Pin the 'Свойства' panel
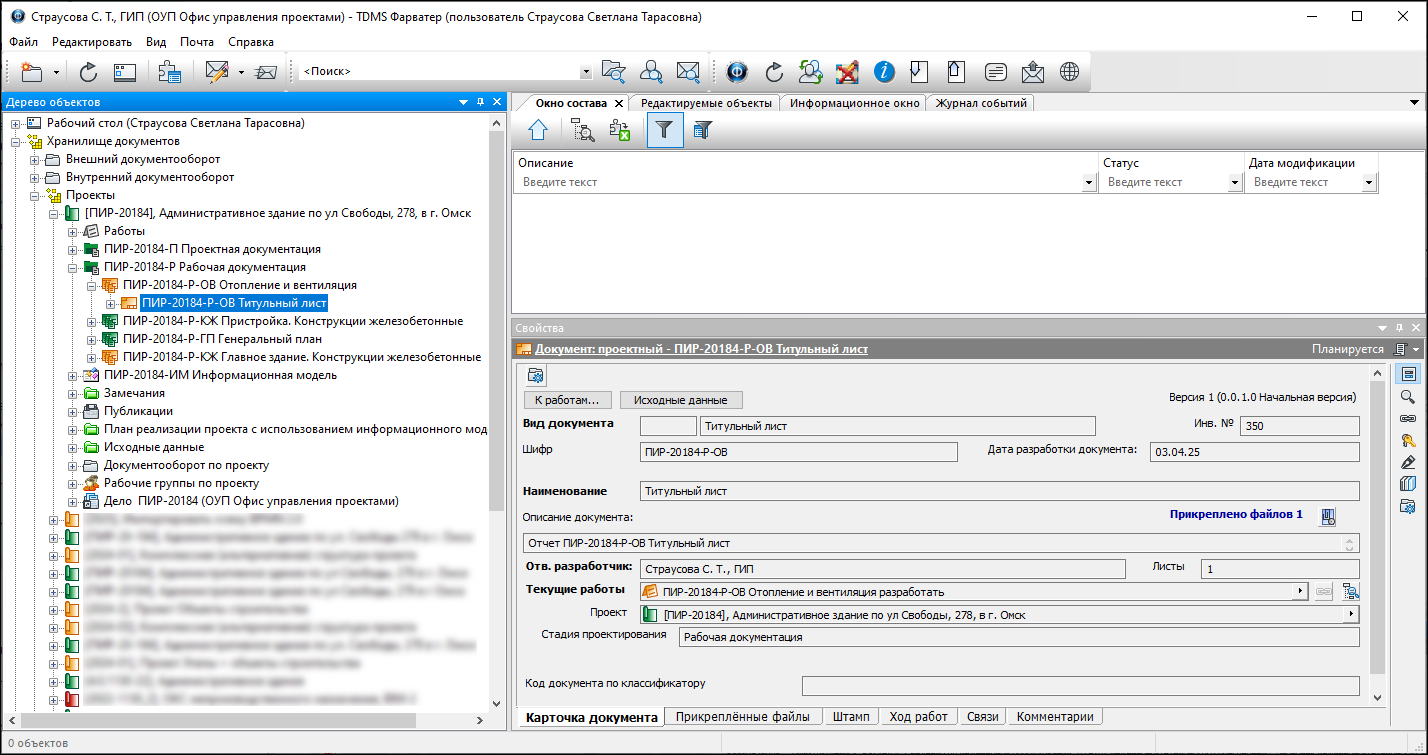 pyautogui.click(x=1398, y=328)
